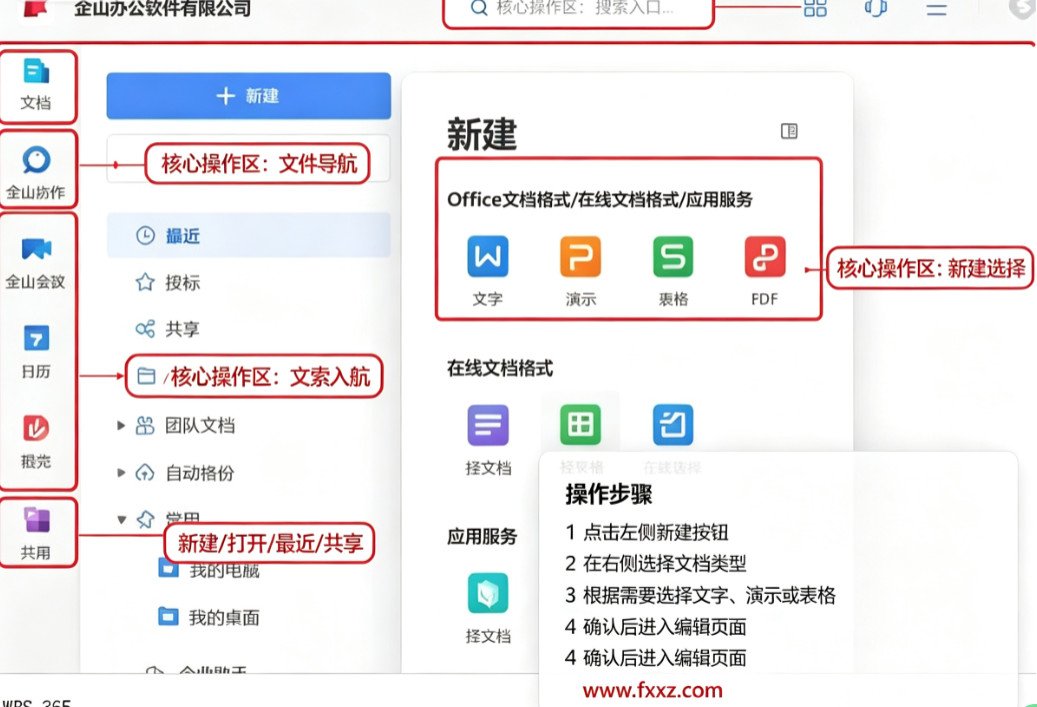
Task: Open 金山协作 chat from the sidebar
Action: (x=36, y=171)
